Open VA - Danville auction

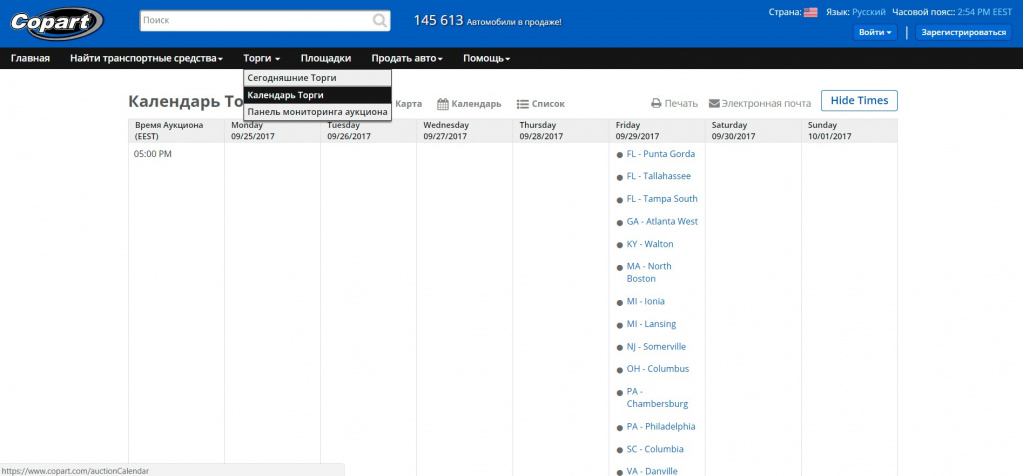point(652,471)
